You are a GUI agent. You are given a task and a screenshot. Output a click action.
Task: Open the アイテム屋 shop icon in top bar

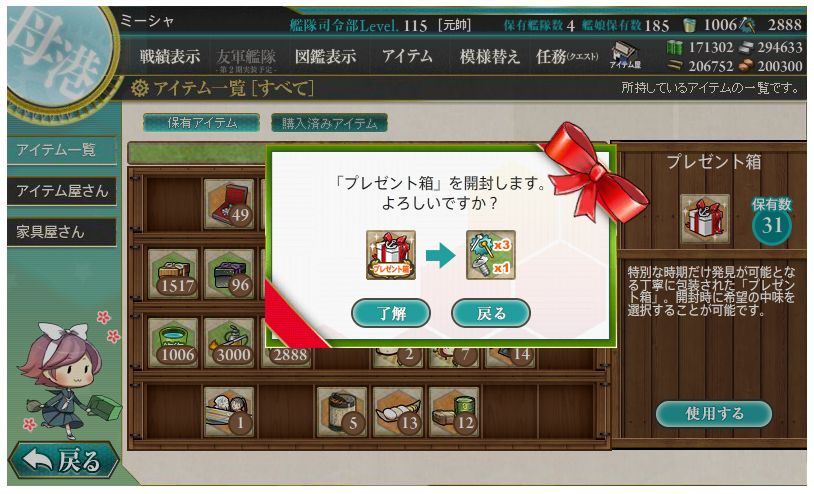(625, 56)
